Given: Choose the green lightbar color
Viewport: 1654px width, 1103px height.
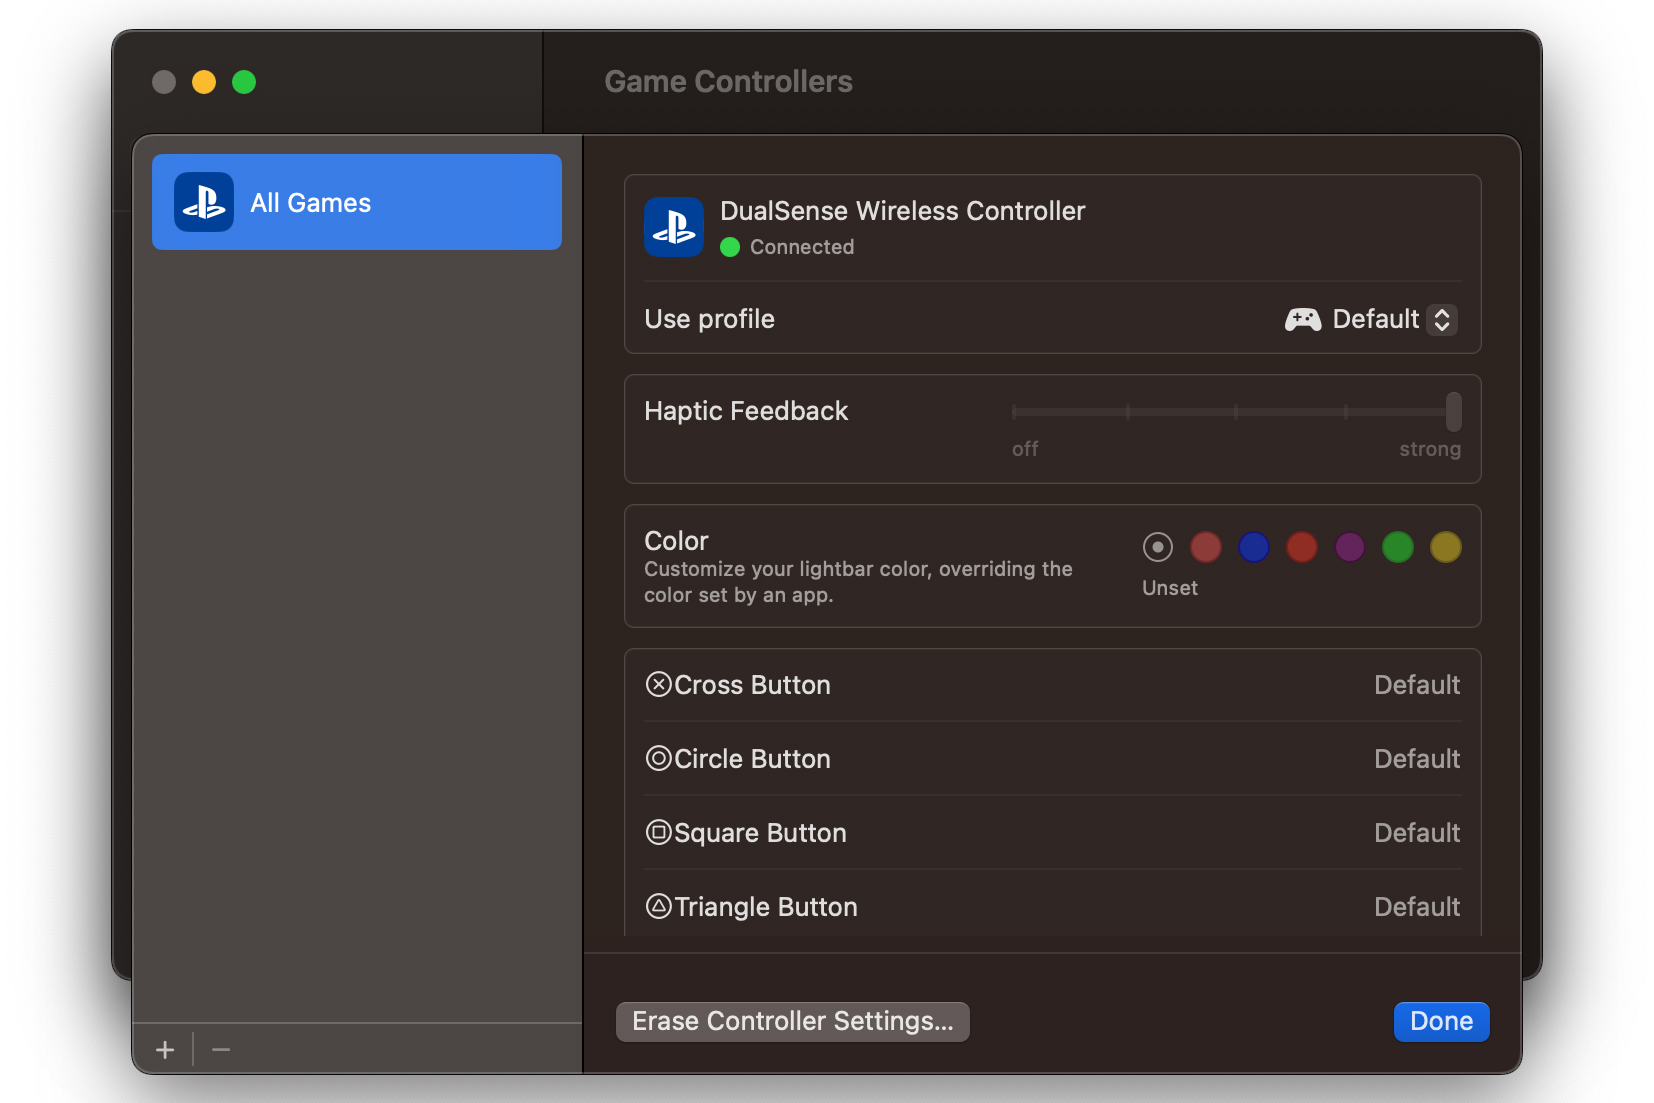Looking at the screenshot, I should click(1397, 547).
